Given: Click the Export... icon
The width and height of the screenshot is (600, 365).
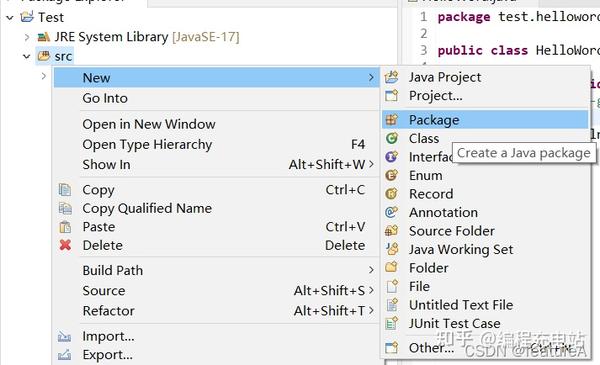Looking at the screenshot, I should (64, 355).
